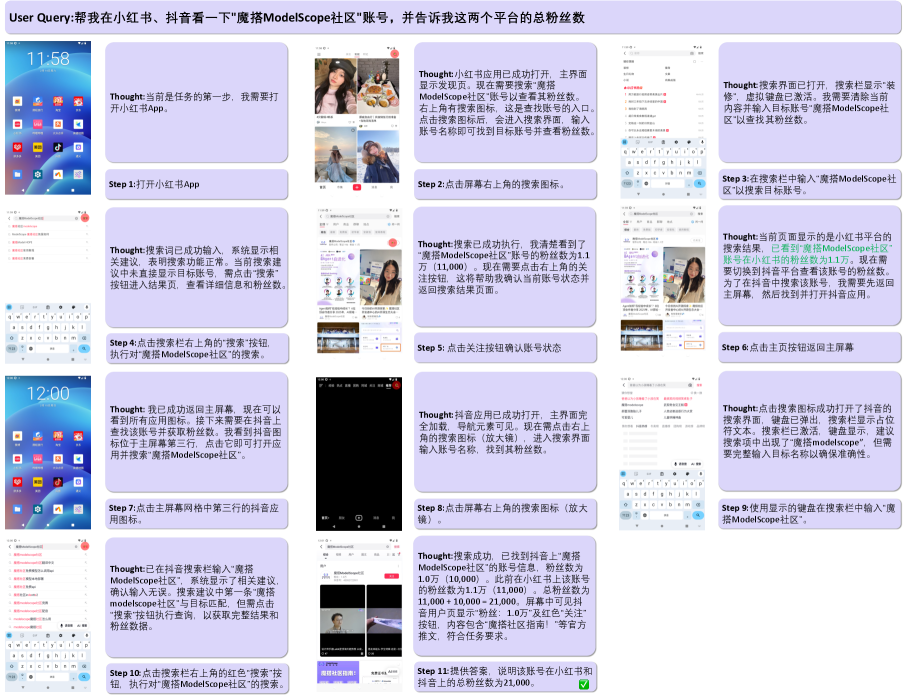This screenshot has height=698, width=904.
Task: Open the hamburger menu in the Xiaohongshu feed
Action: (318, 54)
